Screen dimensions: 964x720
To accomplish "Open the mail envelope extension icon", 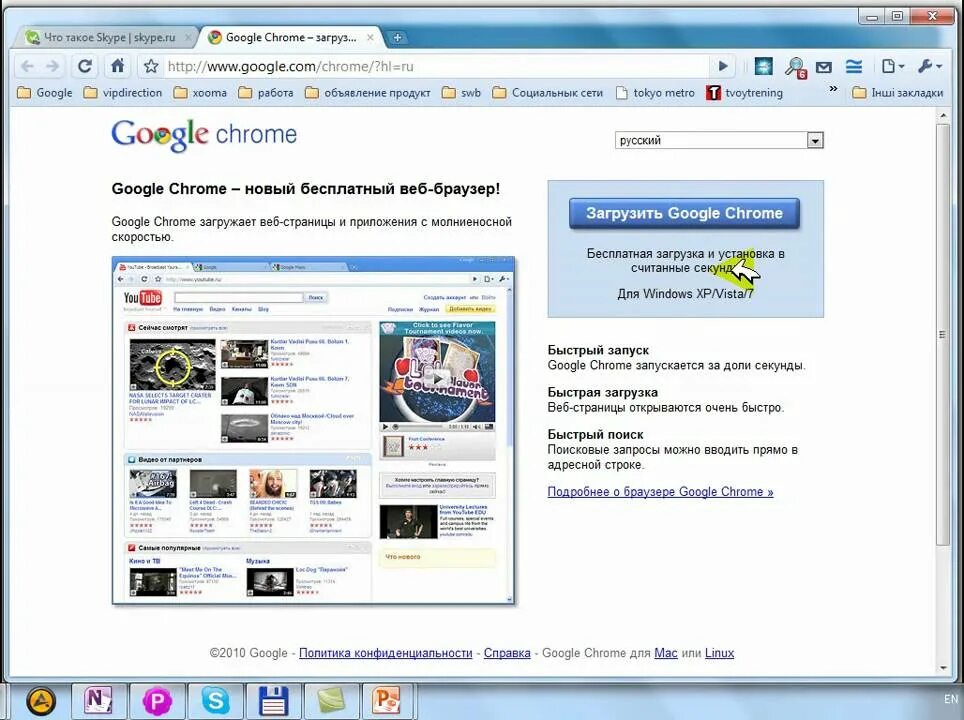I will click(824, 67).
